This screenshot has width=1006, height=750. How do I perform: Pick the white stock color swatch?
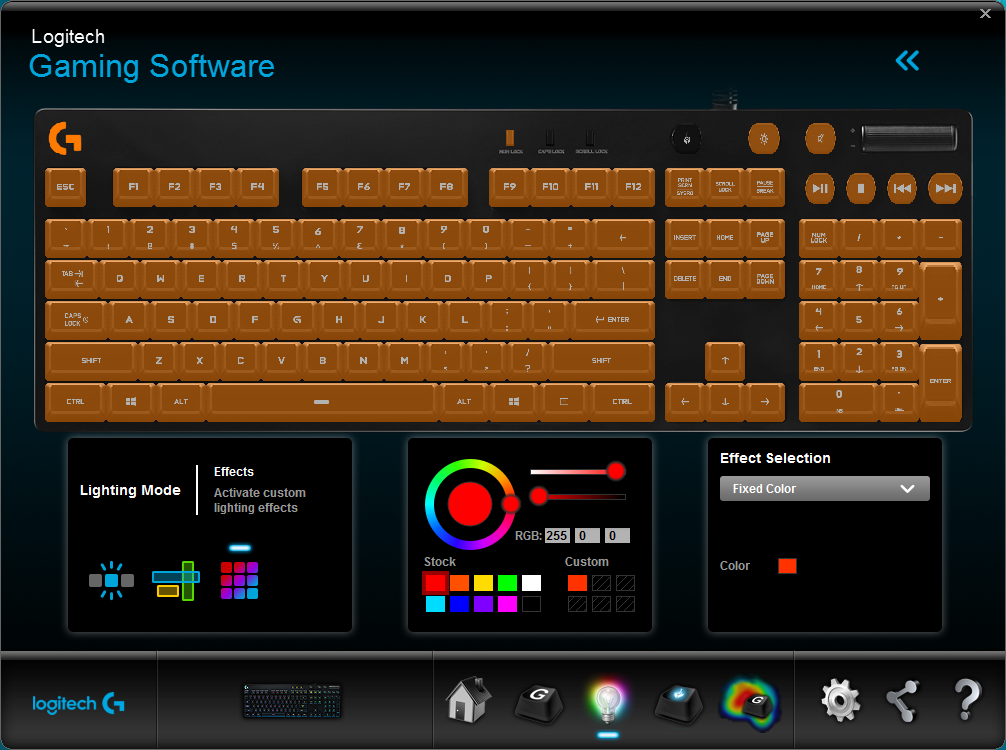531,583
